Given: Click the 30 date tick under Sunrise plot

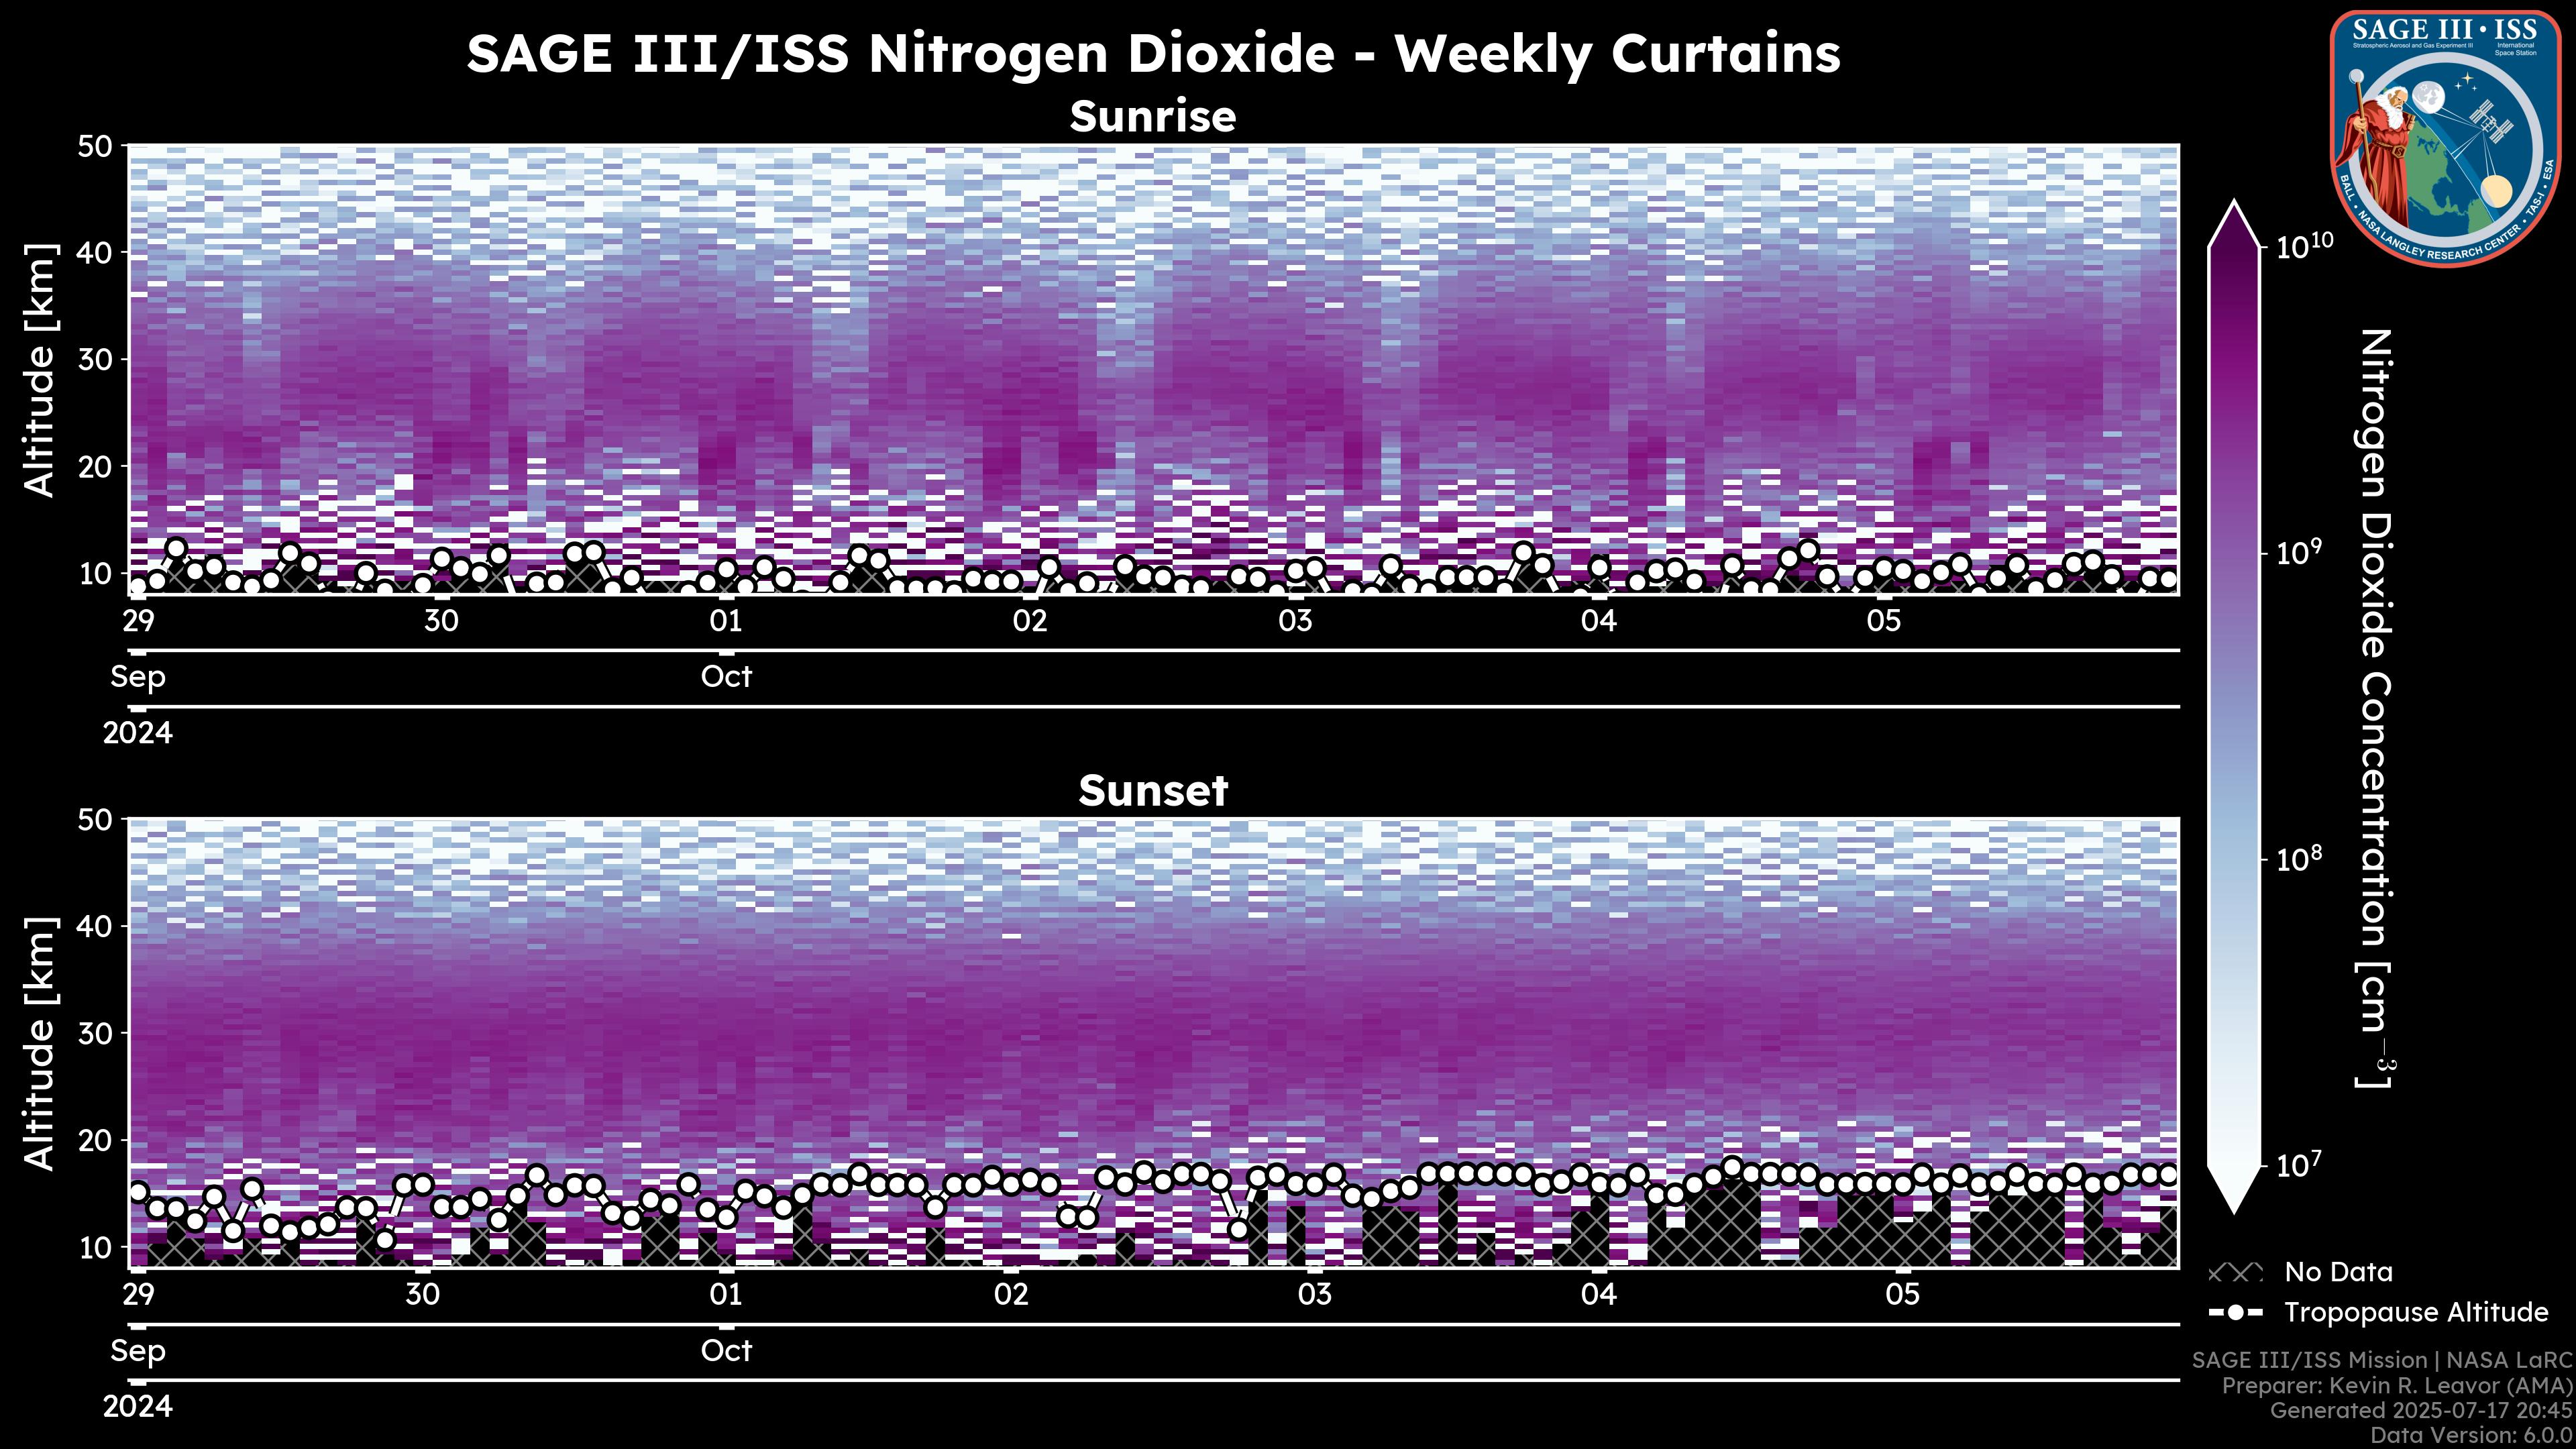Looking at the screenshot, I should 441,620.
